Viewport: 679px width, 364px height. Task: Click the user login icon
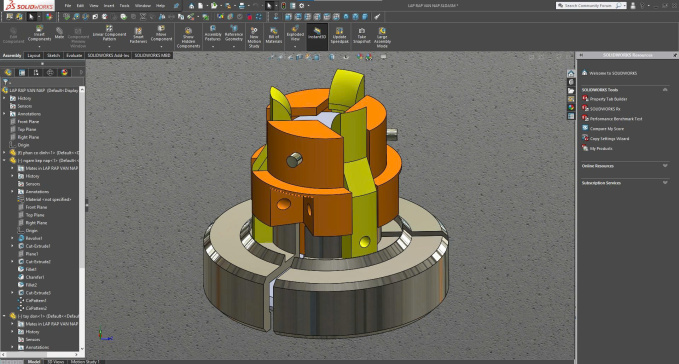(x=633, y=6)
